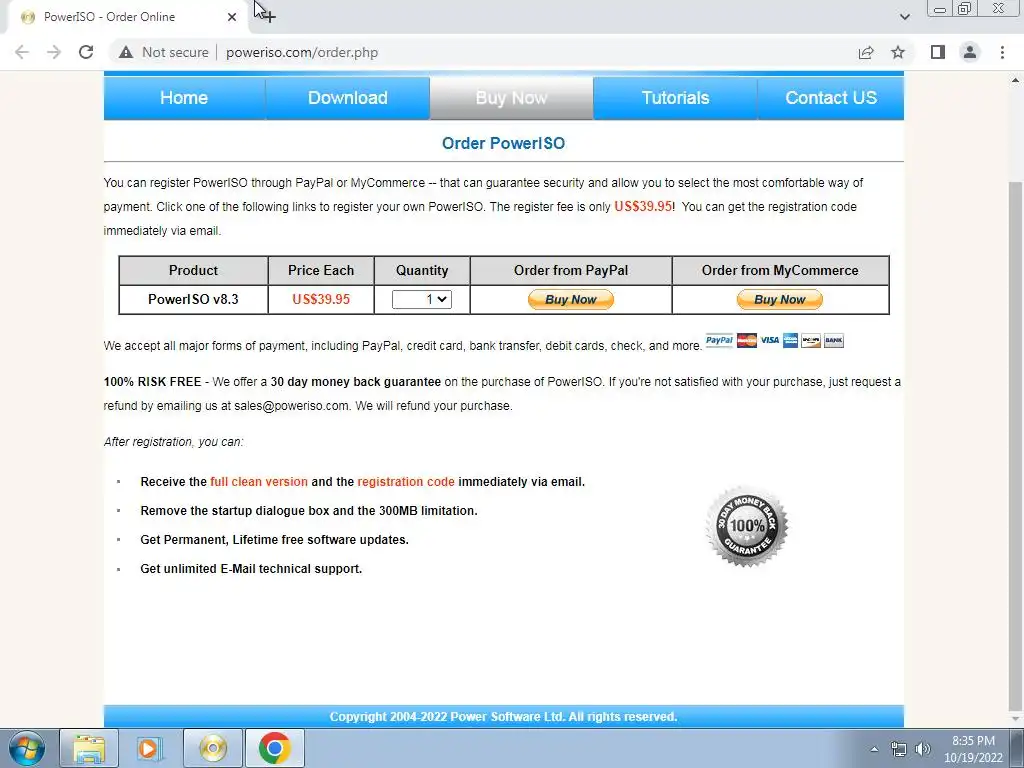Select the PowerISO - Order Online tab
The width and height of the screenshot is (1024, 768).
tap(127, 17)
